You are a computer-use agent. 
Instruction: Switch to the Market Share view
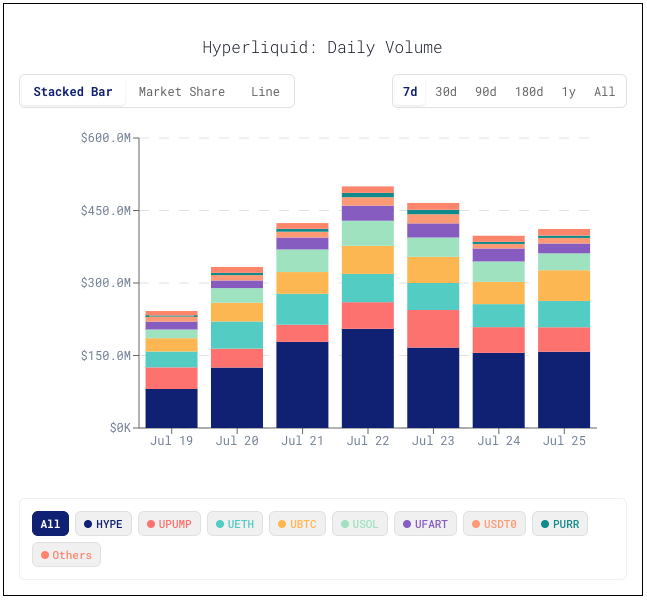pyautogui.click(x=182, y=91)
